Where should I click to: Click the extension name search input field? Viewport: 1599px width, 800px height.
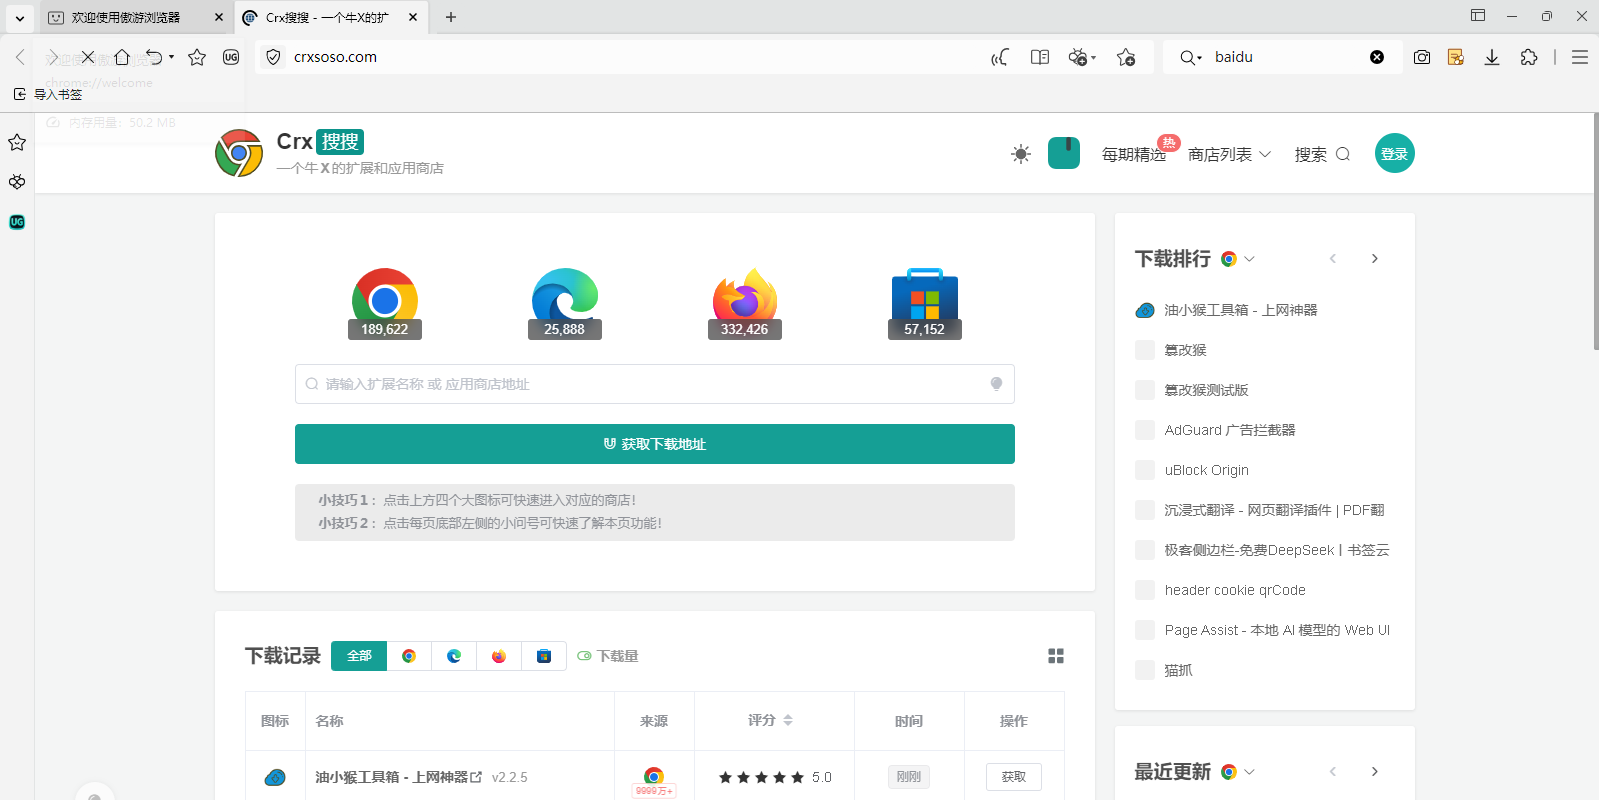tap(654, 384)
